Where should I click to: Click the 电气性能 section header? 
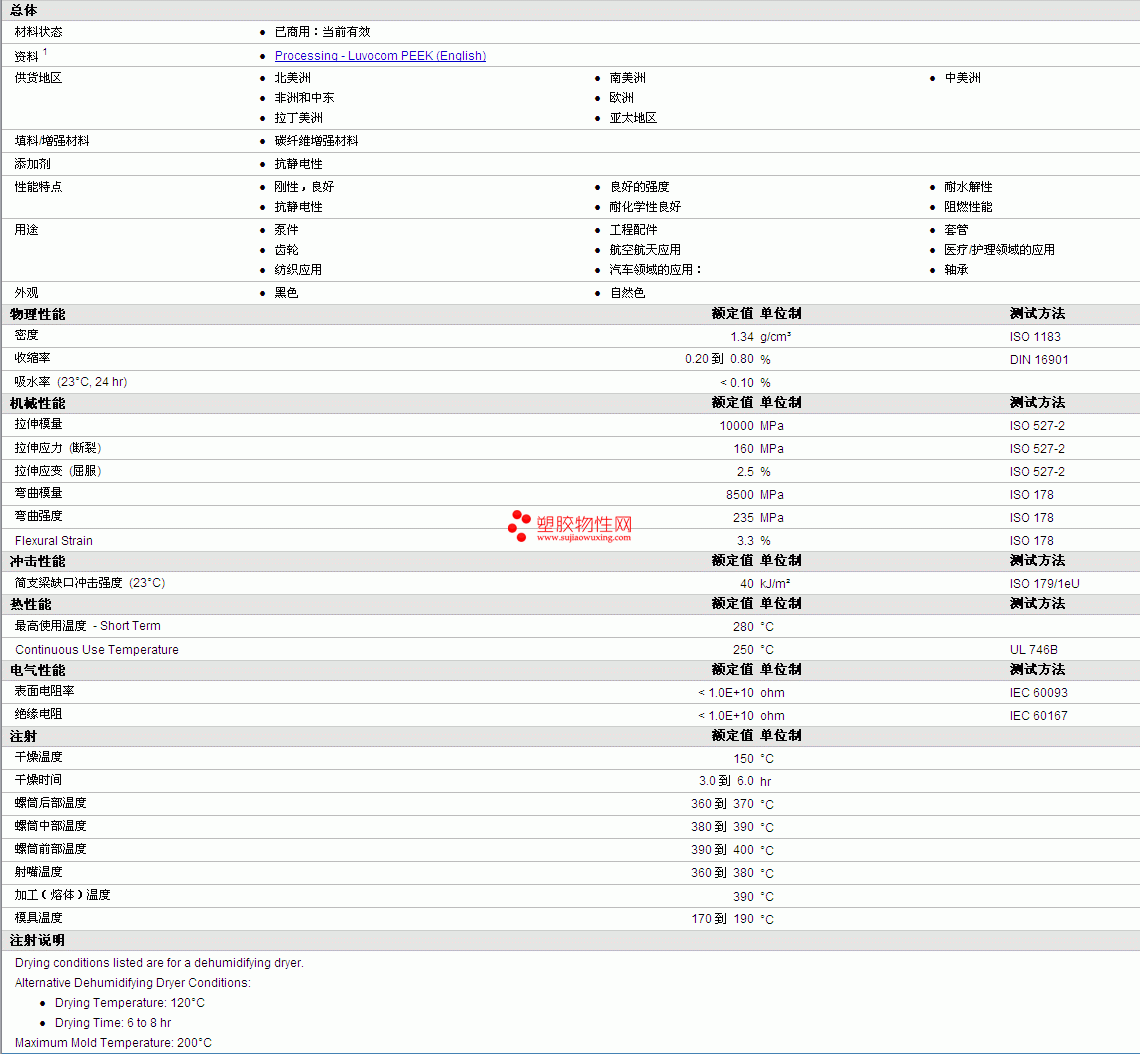[38, 670]
